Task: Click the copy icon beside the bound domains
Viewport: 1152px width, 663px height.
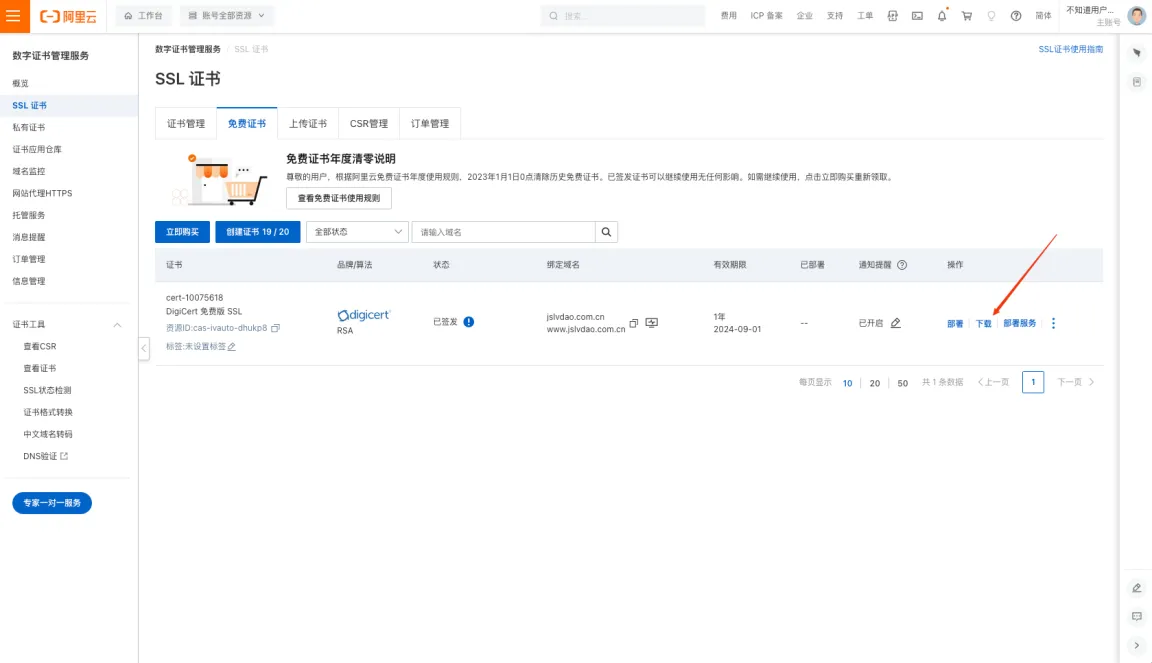Action: [634, 323]
